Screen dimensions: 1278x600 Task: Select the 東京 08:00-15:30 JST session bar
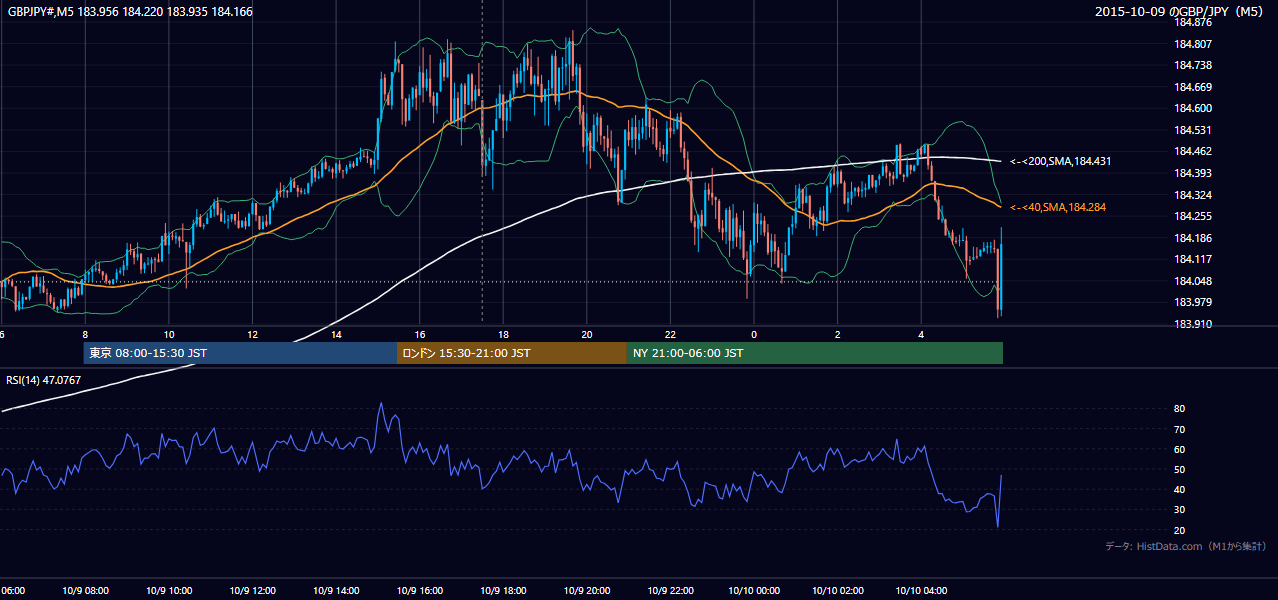pyautogui.click(x=240, y=353)
